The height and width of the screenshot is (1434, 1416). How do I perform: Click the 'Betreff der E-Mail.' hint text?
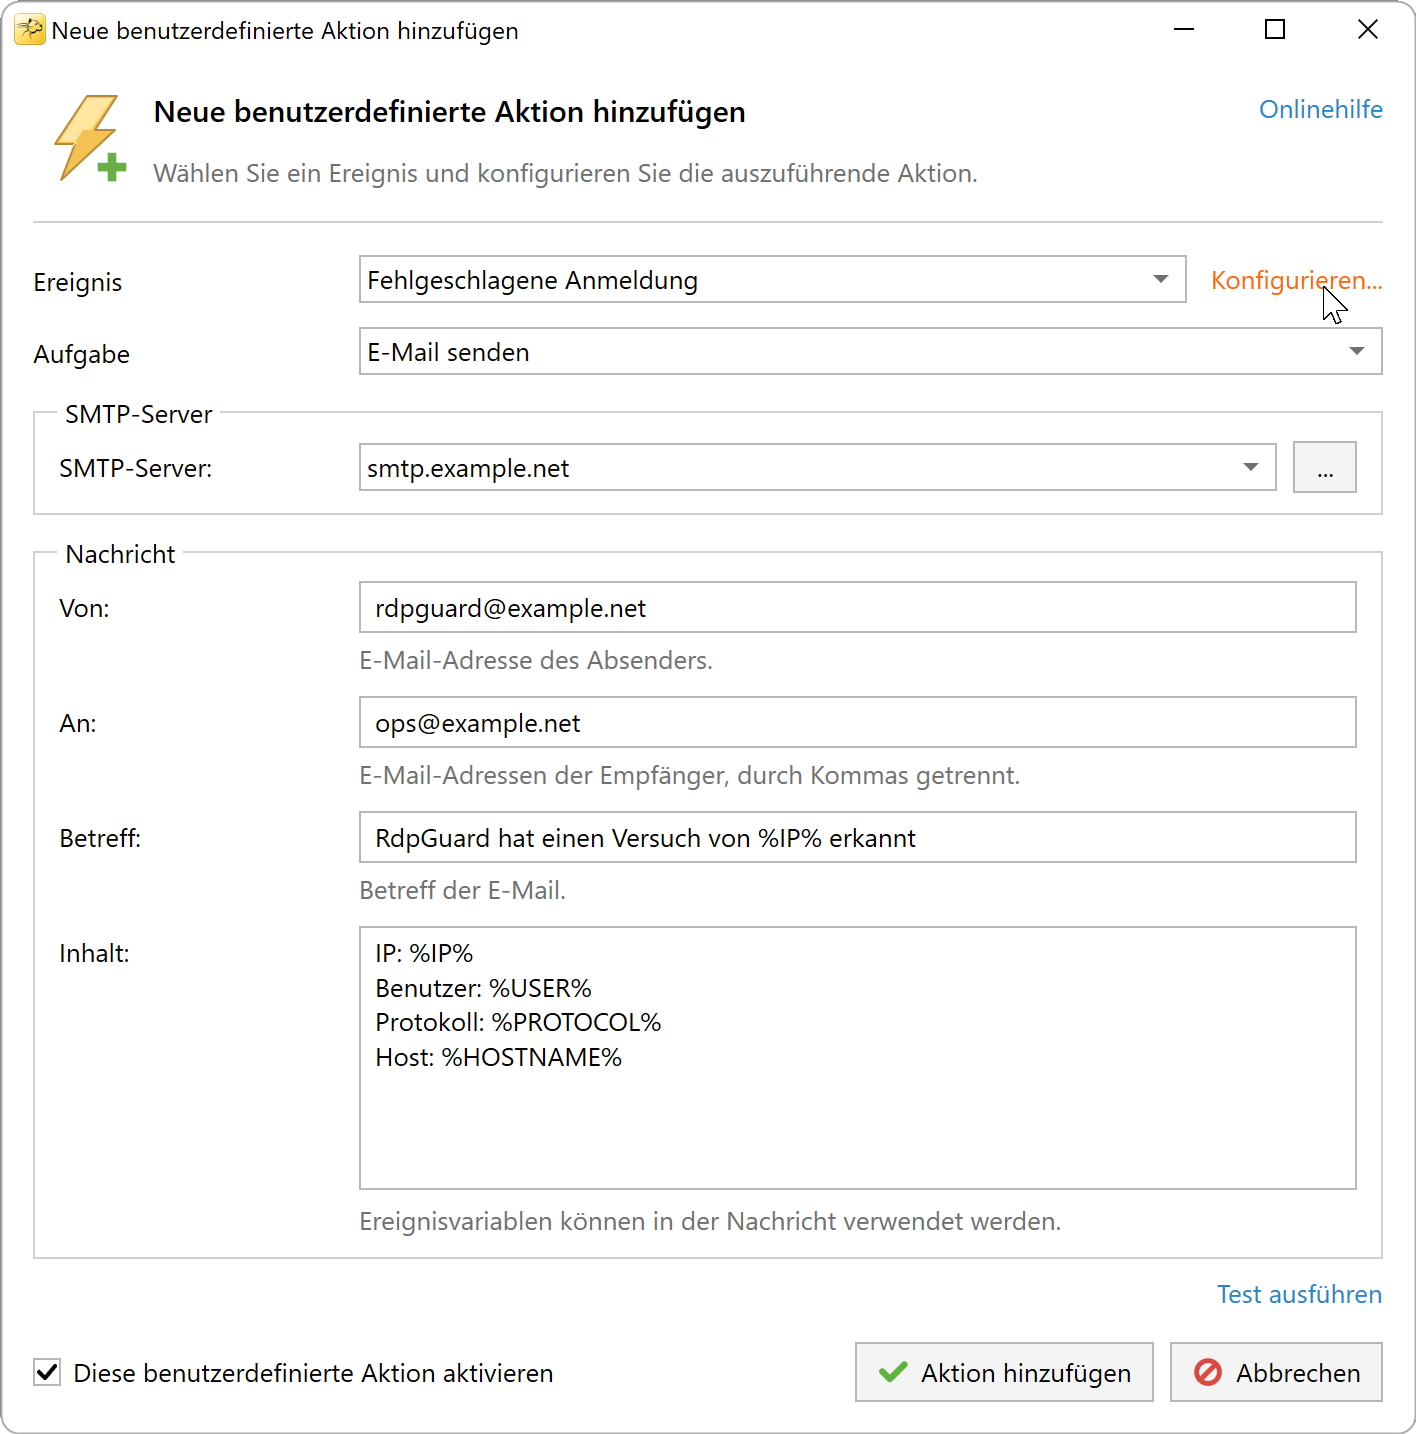point(463,891)
